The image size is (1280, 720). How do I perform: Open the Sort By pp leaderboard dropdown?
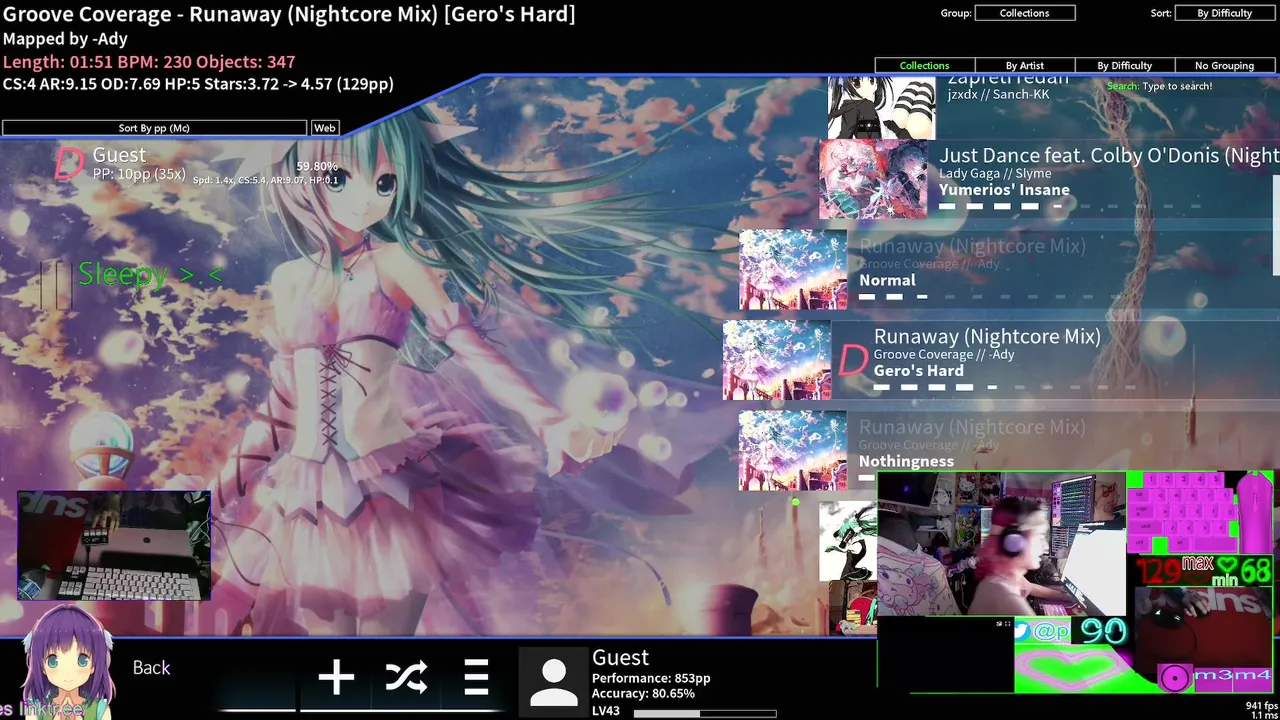point(154,128)
